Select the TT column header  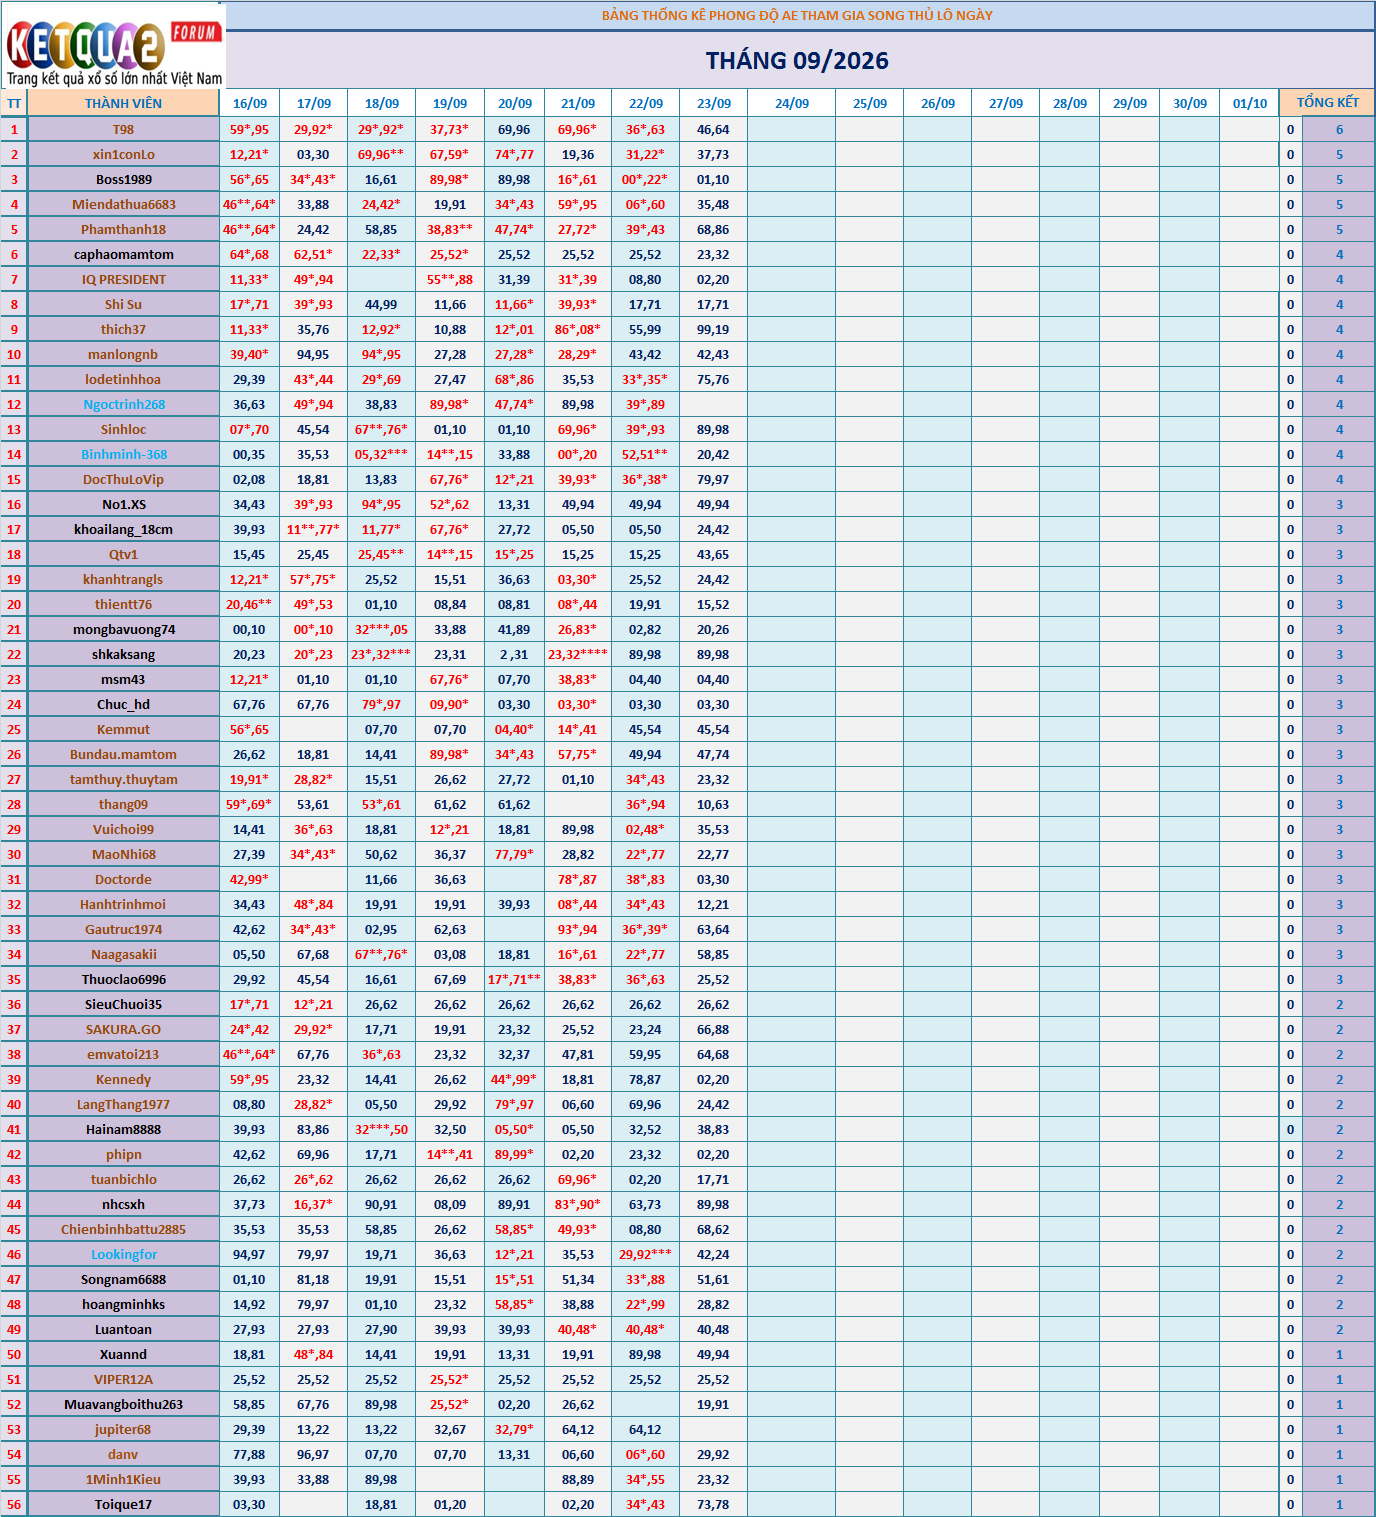(14, 103)
